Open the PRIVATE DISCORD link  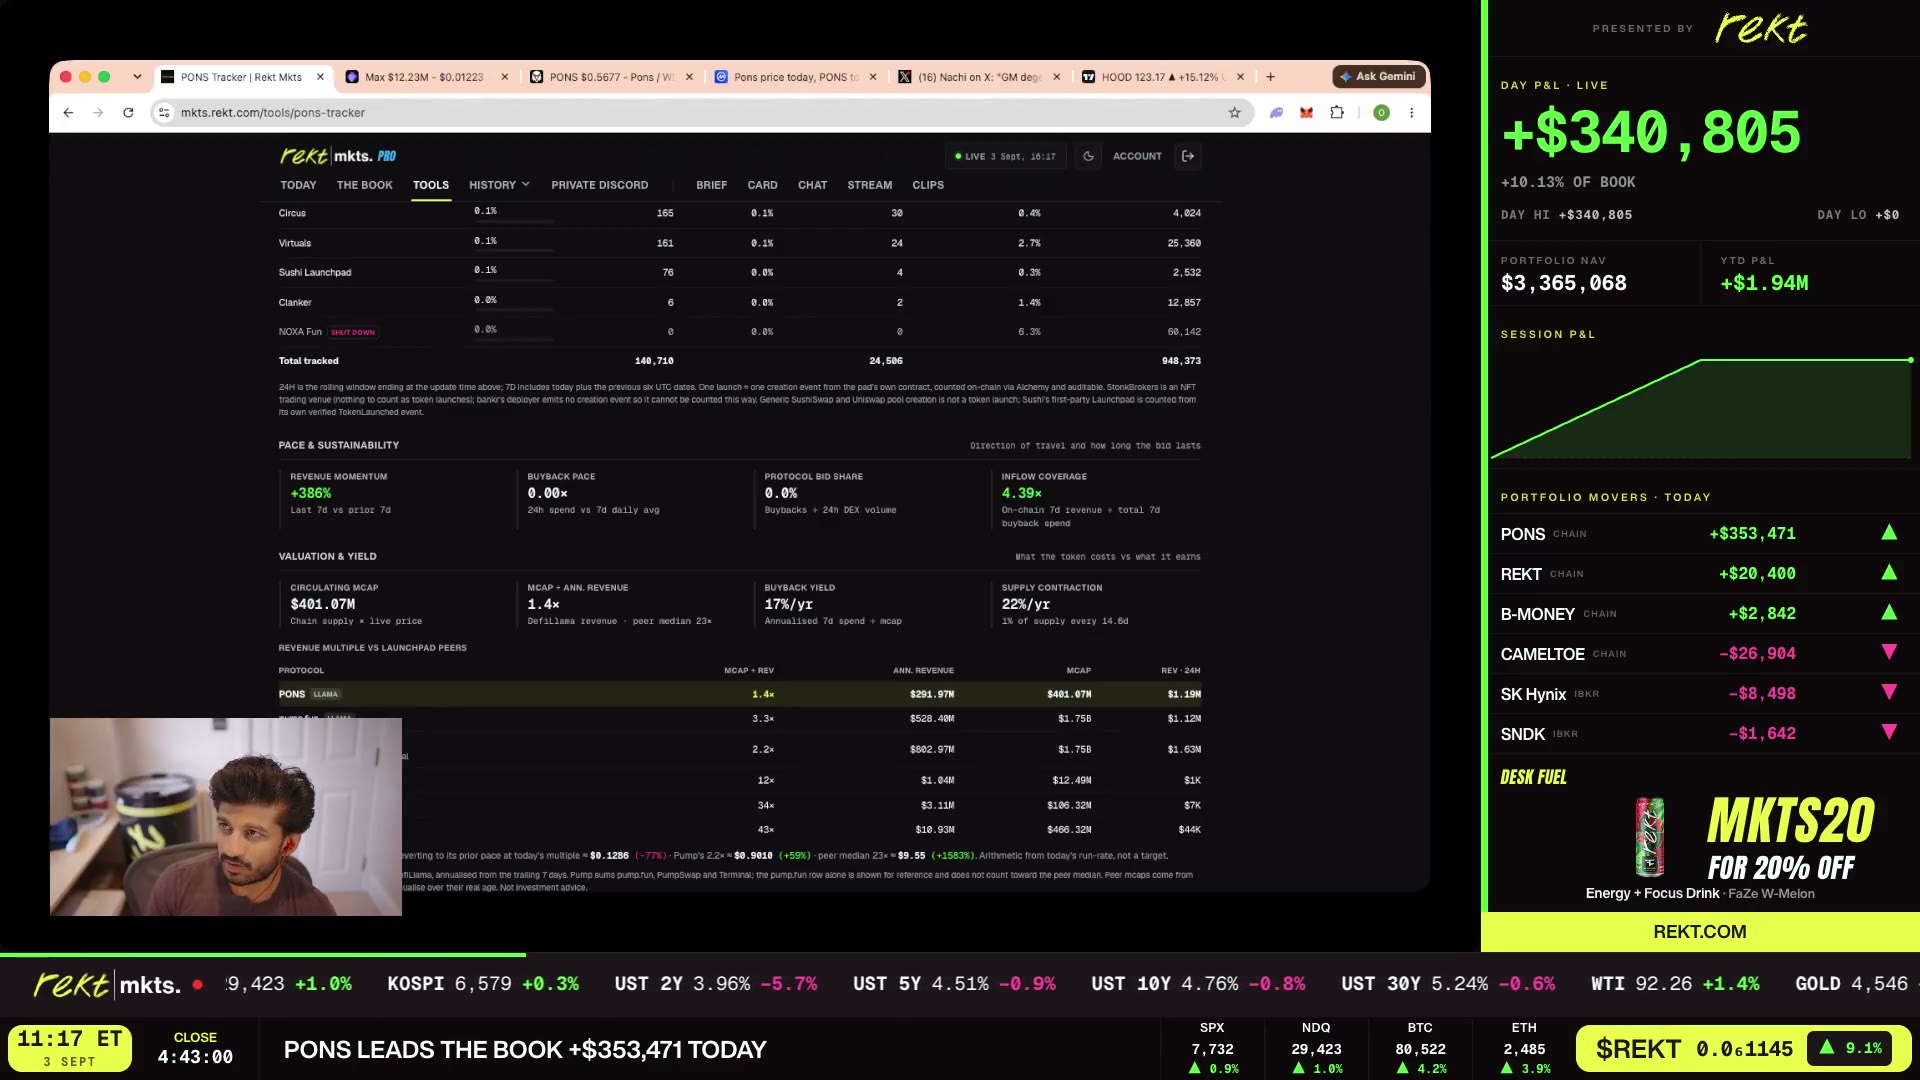click(599, 185)
